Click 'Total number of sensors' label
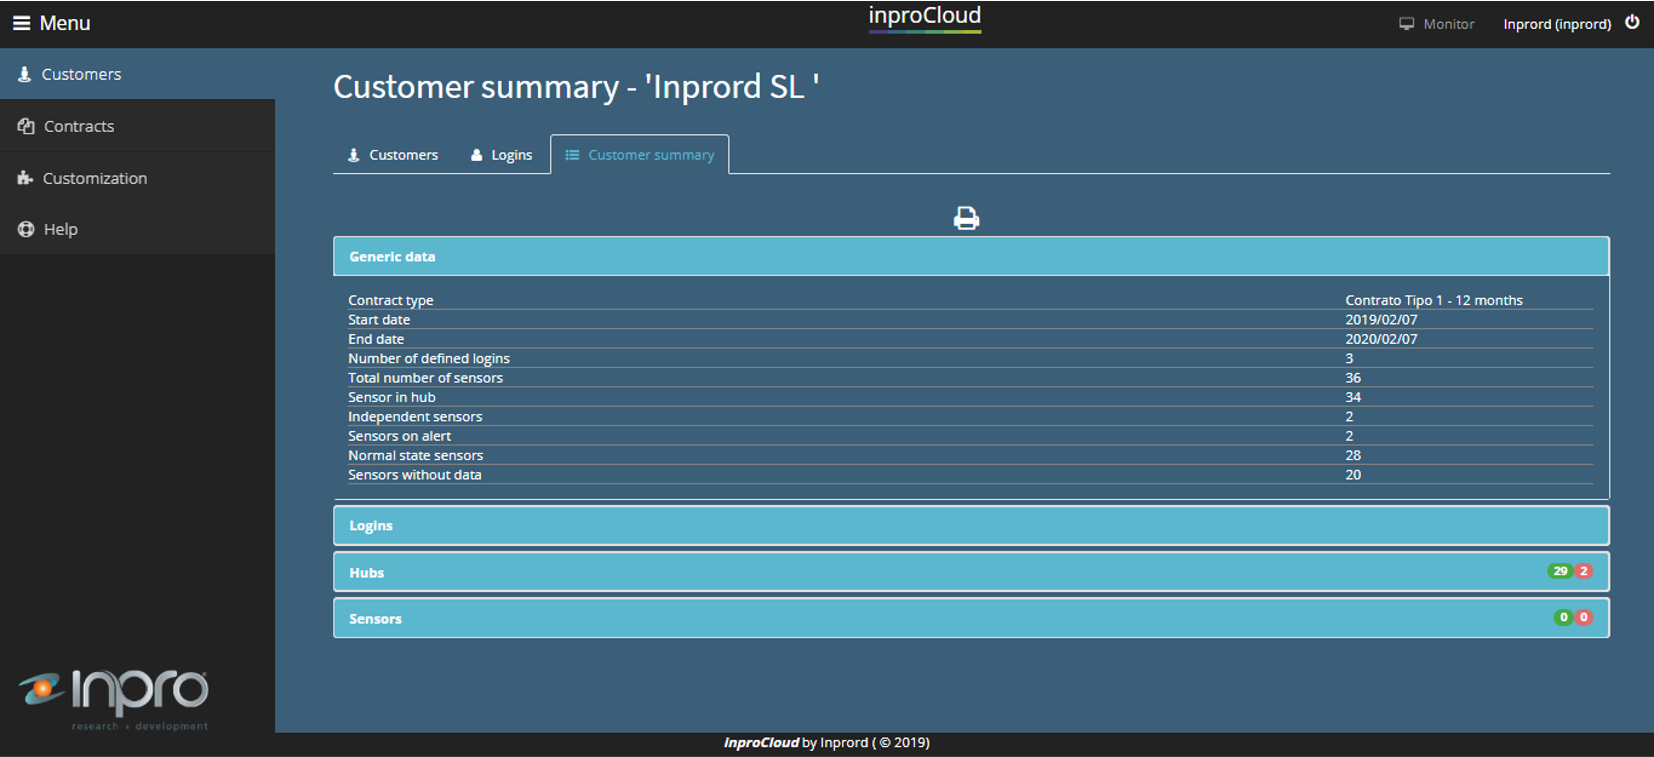The height and width of the screenshot is (757, 1654). tap(426, 378)
